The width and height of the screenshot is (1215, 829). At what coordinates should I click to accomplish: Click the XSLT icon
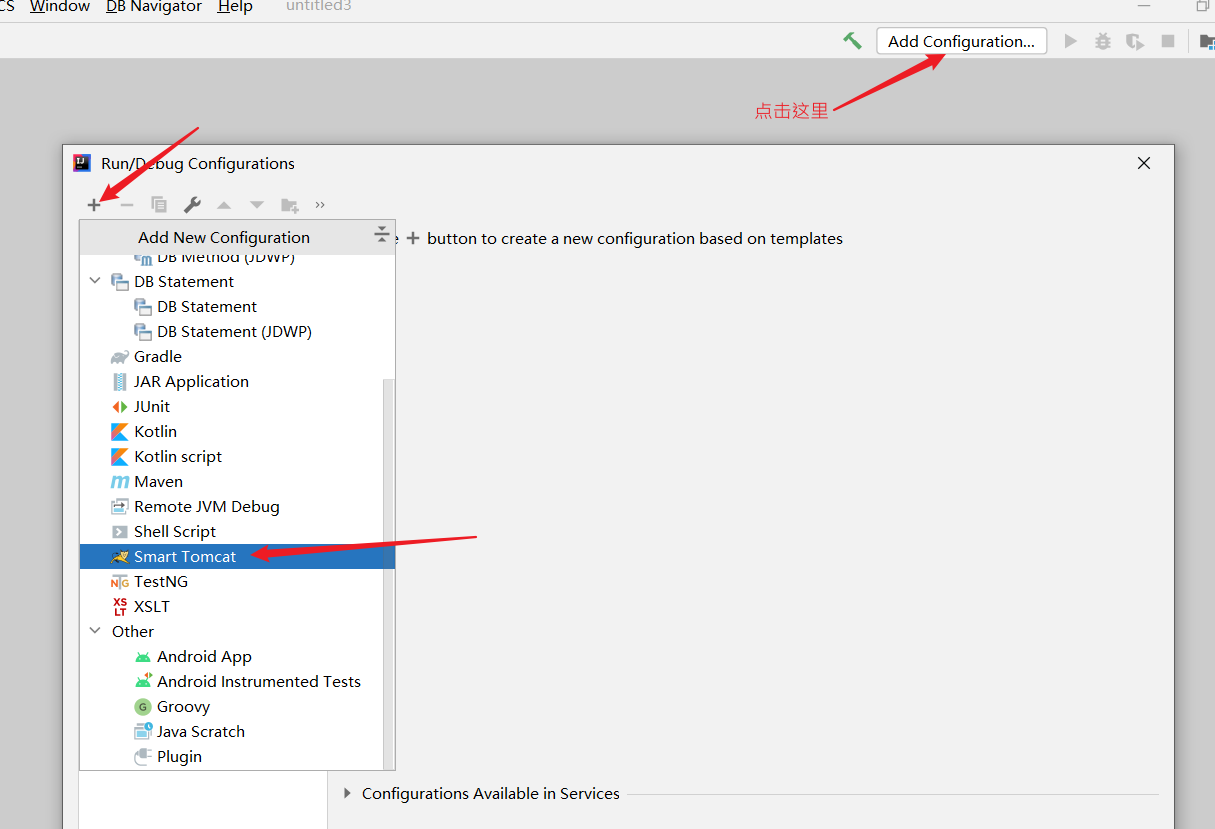(x=120, y=607)
